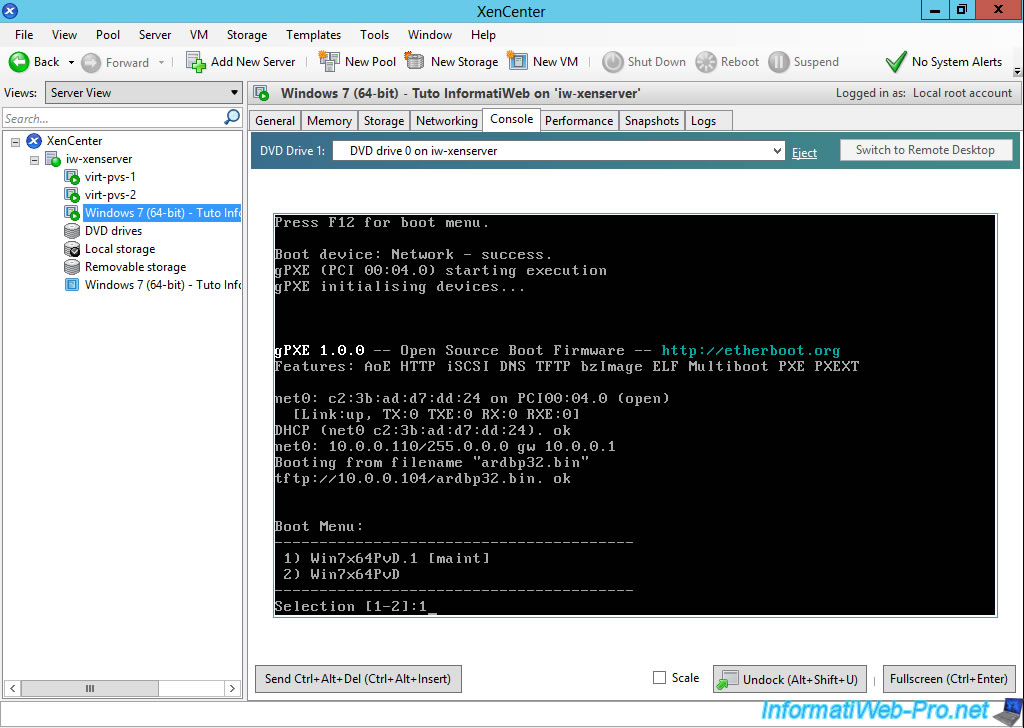Open the DVD Drive 1 dropdown
Screen dimensions: 1024x728
point(778,151)
